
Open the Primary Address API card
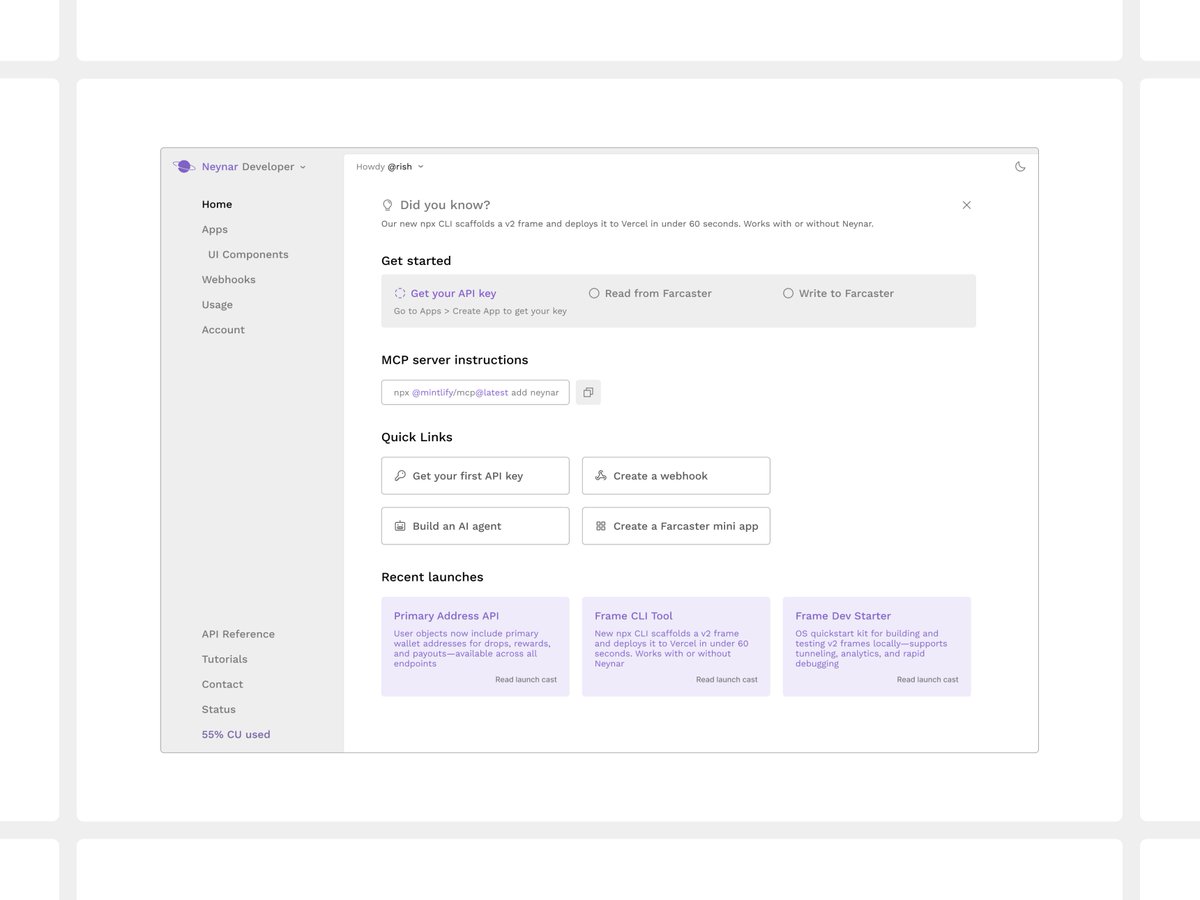click(475, 647)
